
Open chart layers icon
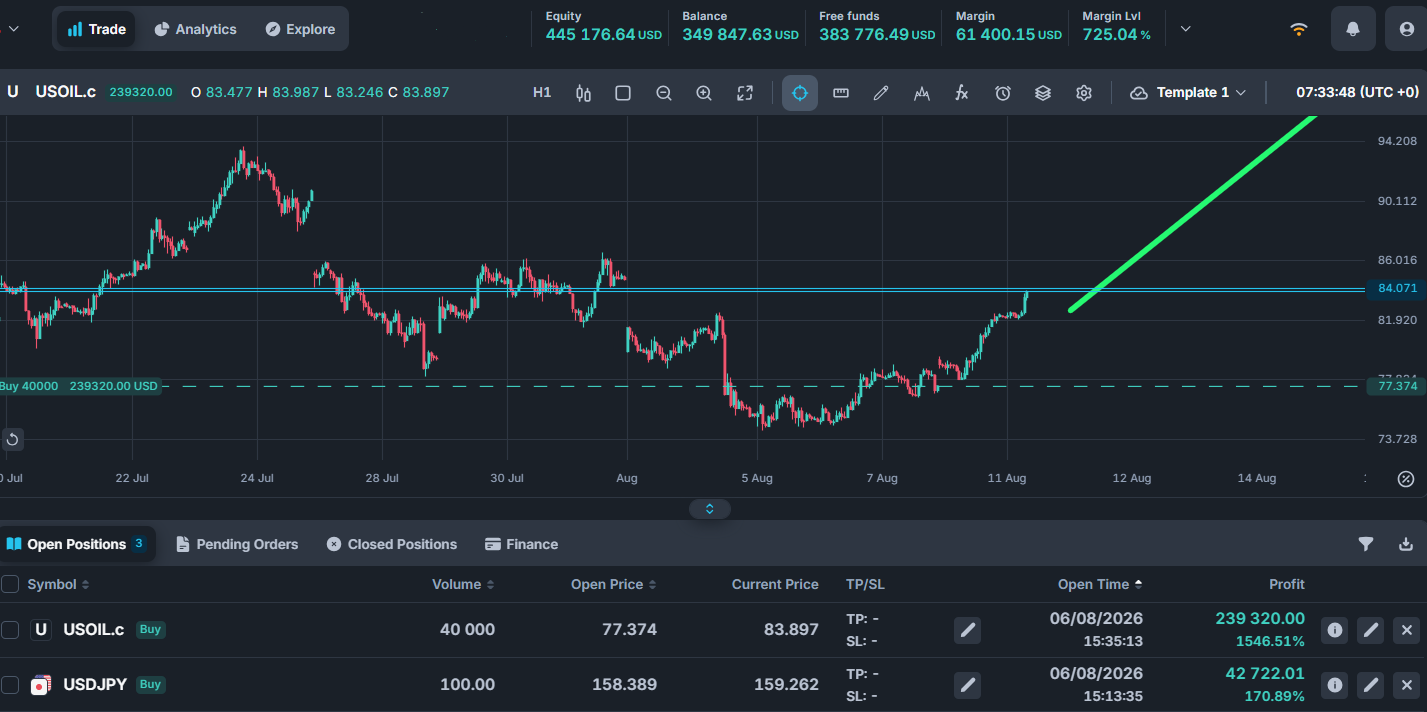pyautogui.click(x=1043, y=93)
